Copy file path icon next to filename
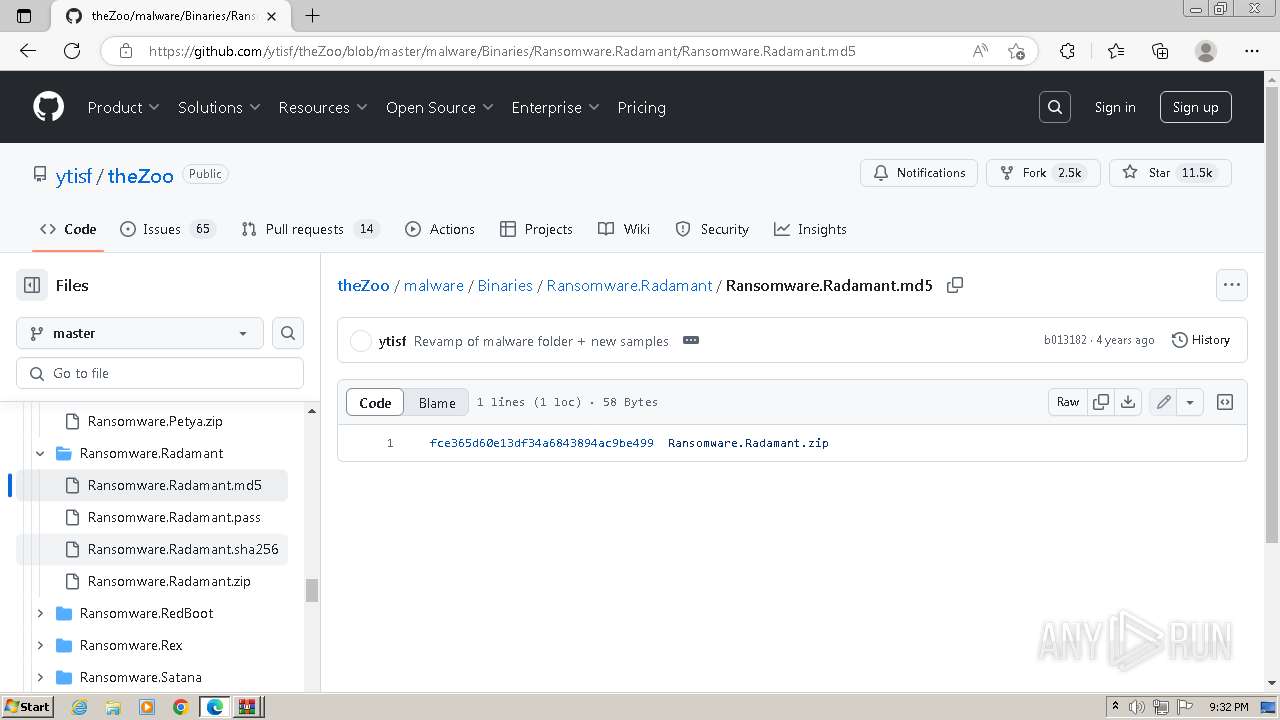This screenshot has width=1280, height=720. [955, 285]
